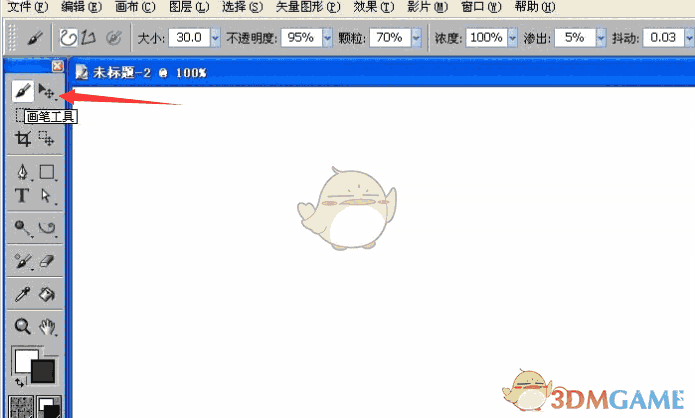This screenshot has width=695, height=418.
Task: Select the Cloner brush tool
Action: pos(22,261)
